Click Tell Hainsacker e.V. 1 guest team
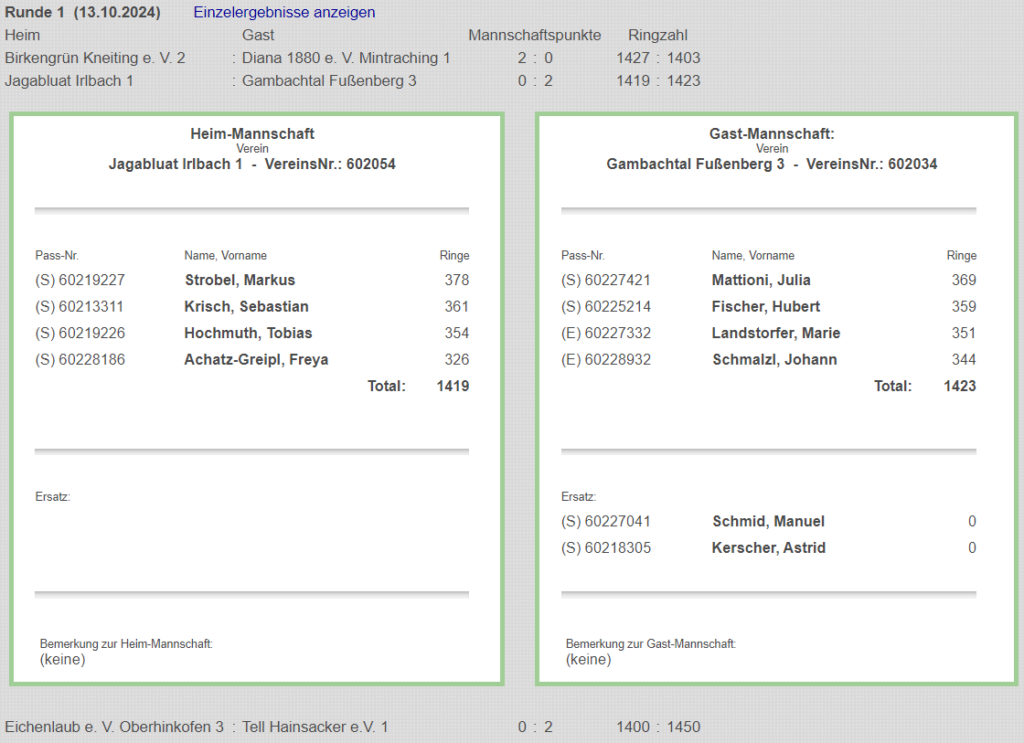1024x743 pixels. point(315,727)
